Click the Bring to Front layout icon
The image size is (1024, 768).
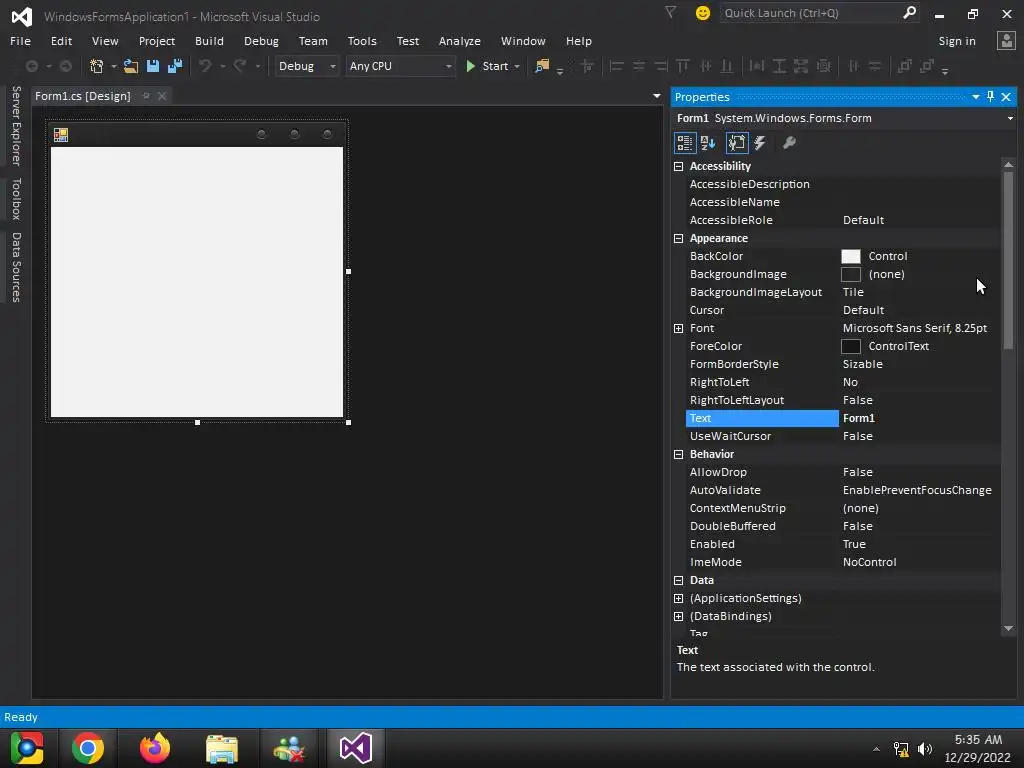(904, 66)
